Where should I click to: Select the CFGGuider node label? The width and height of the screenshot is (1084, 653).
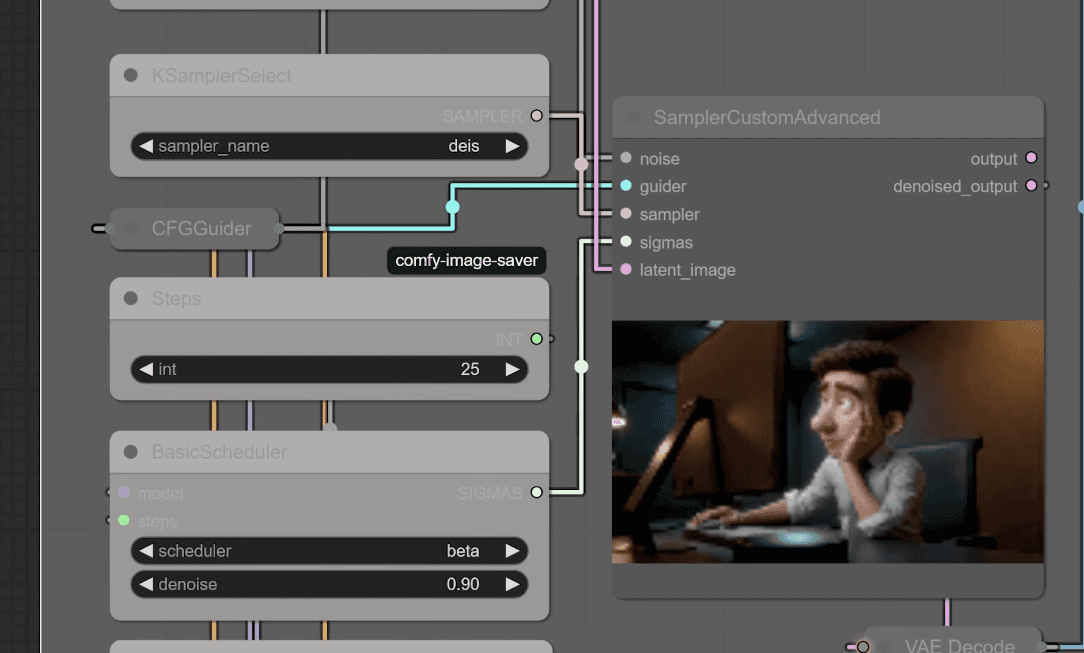click(x=201, y=229)
